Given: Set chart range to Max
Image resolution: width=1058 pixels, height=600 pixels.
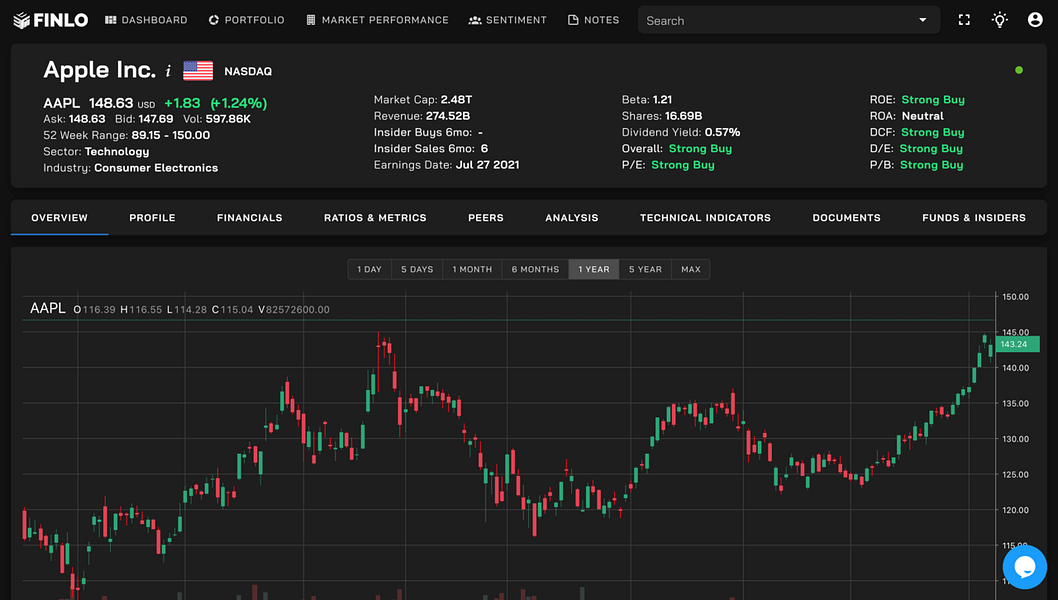Looking at the screenshot, I should click(x=691, y=269).
